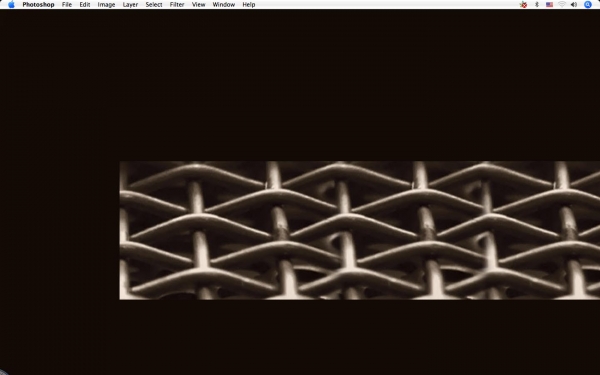The width and height of the screenshot is (600, 375).
Task: Click the red ladybug status icon
Action: click(x=523, y=5)
